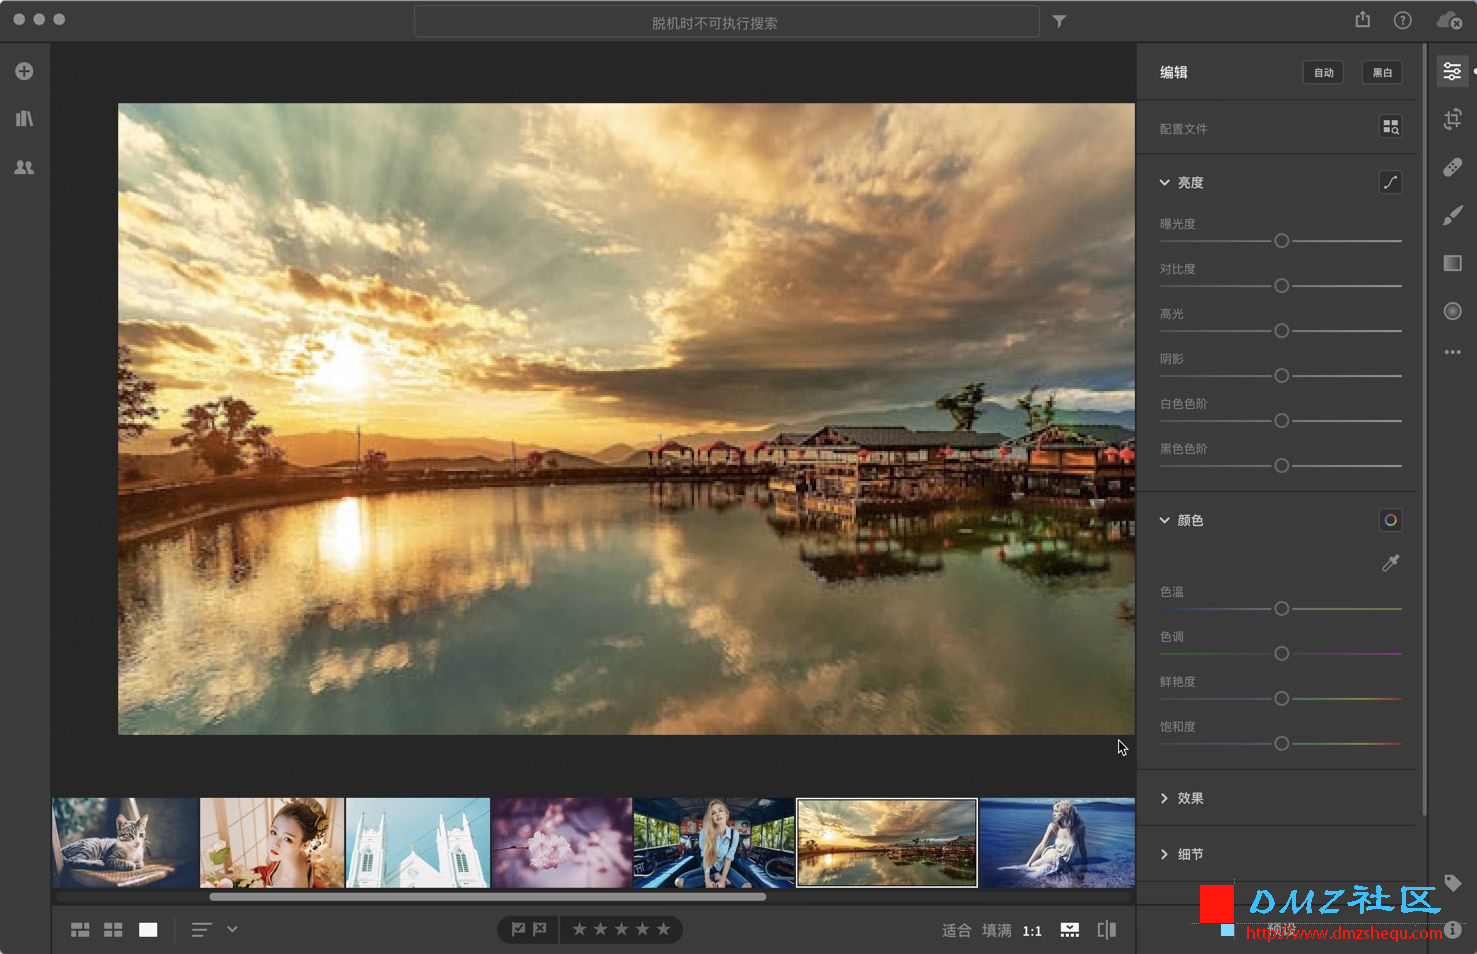Click the cloud sync status icon

coord(1449,20)
